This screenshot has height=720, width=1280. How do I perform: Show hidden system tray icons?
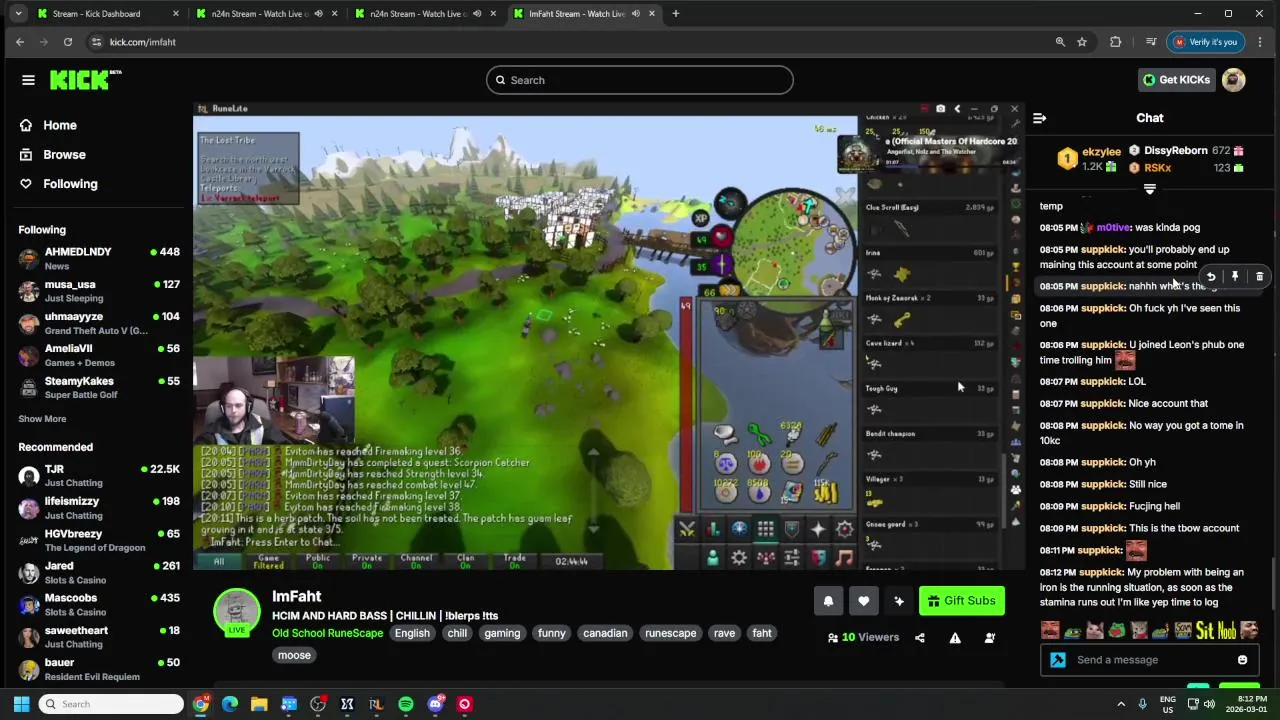[1121, 704]
